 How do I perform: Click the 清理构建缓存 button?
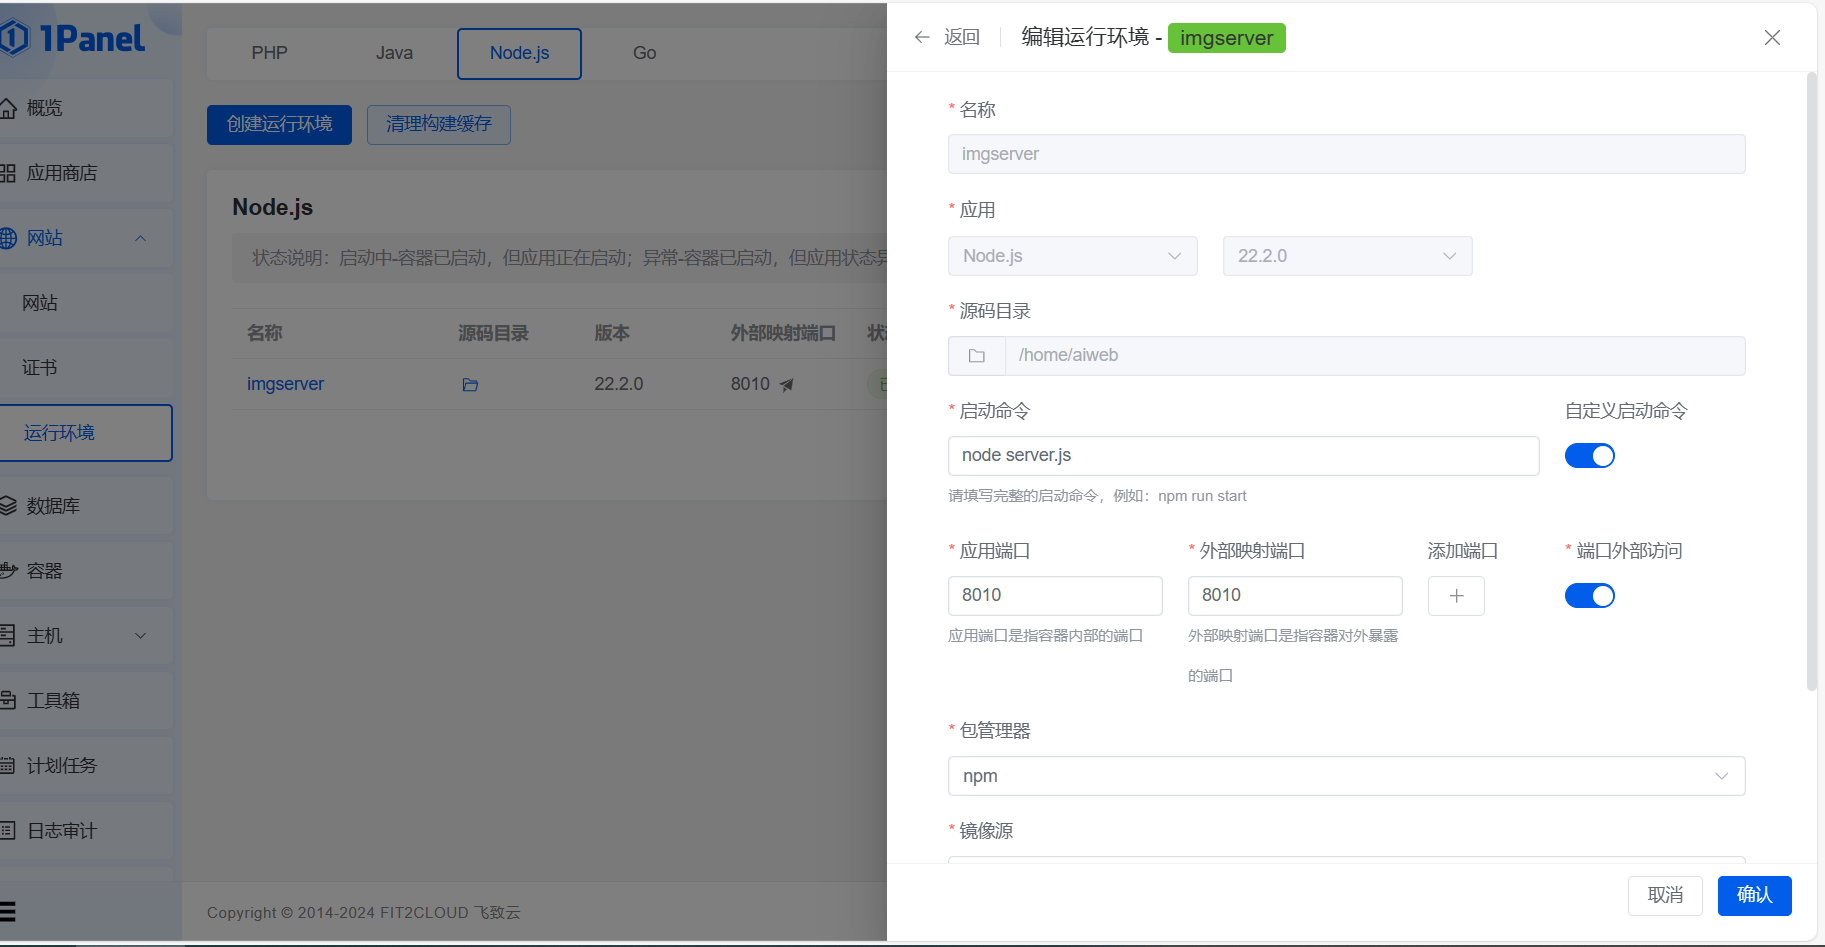coord(439,125)
